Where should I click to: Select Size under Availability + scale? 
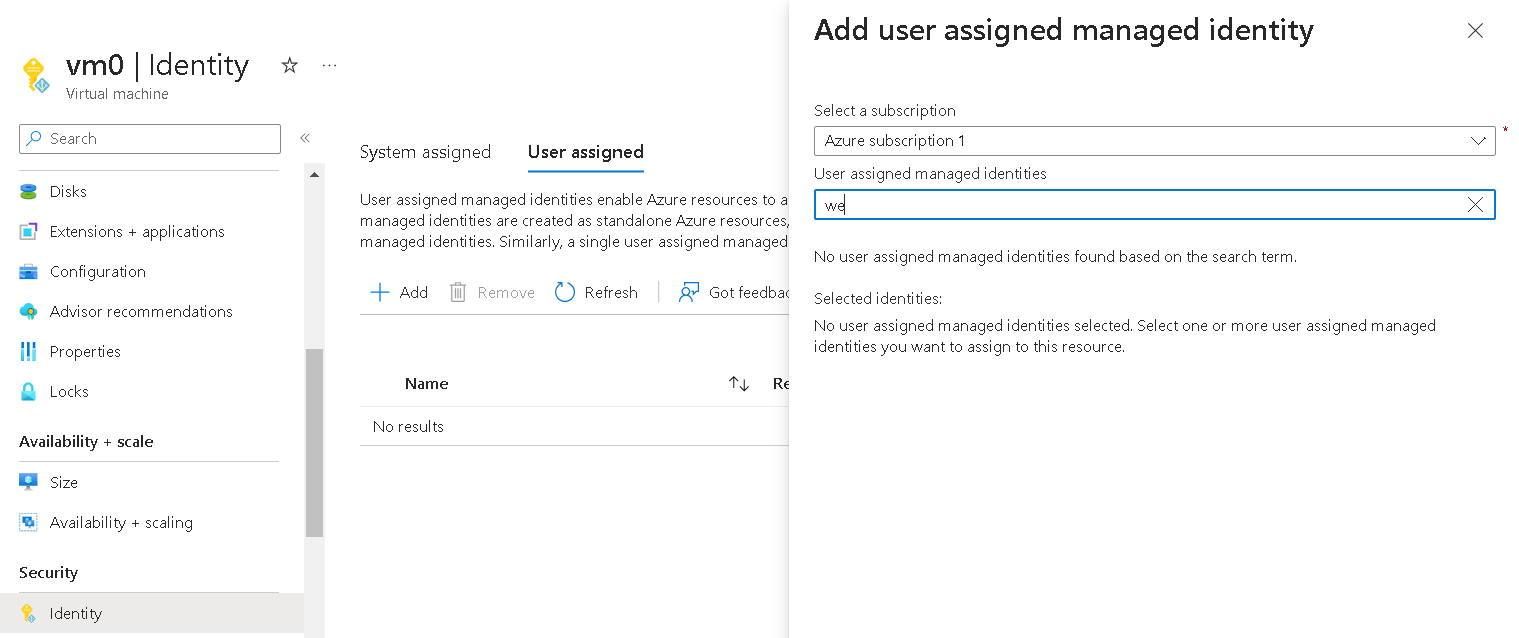point(61,482)
